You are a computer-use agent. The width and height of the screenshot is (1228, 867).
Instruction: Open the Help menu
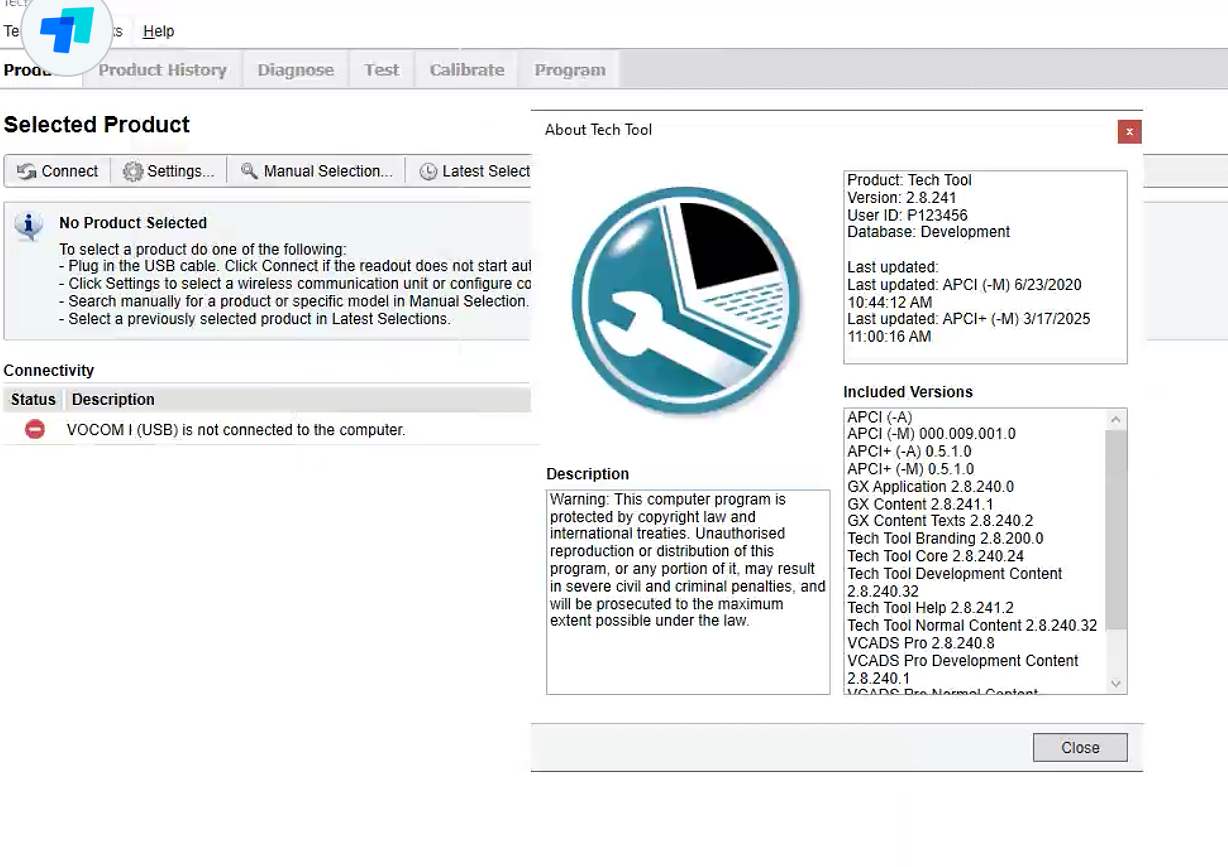pos(158,31)
